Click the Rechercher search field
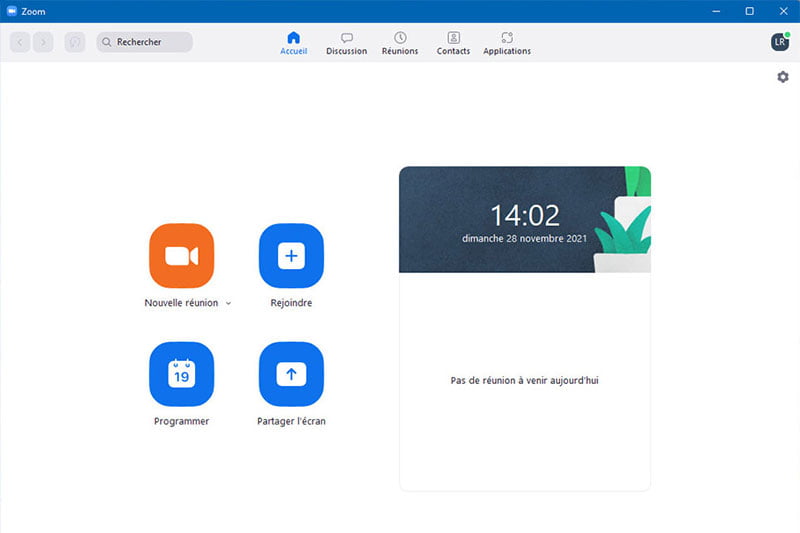The image size is (800, 533). click(x=144, y=42)
